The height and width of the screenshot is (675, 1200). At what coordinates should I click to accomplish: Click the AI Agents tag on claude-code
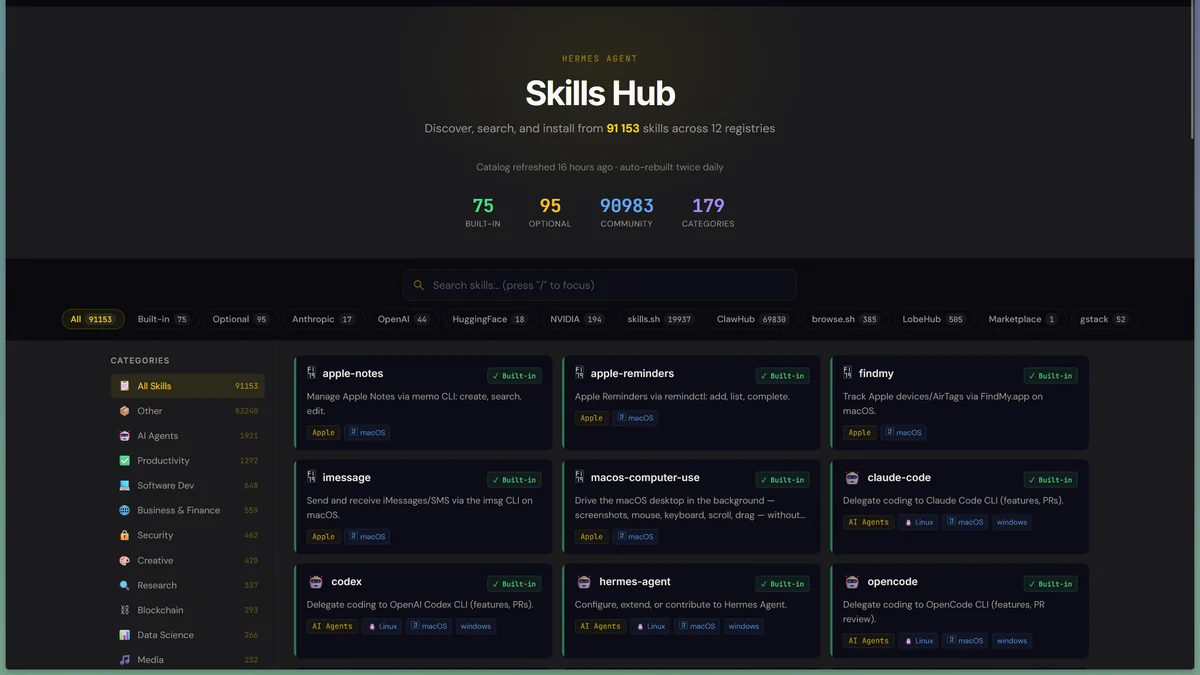coord(867,522)
